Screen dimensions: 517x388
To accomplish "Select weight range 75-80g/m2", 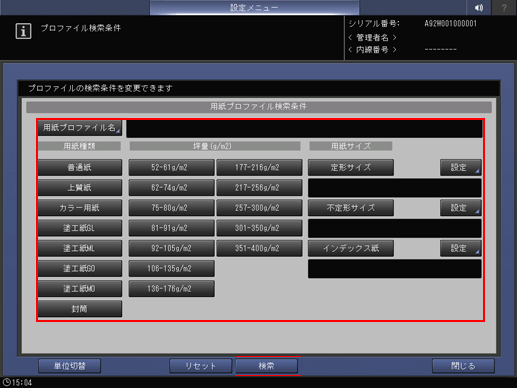I will point(171,208).
